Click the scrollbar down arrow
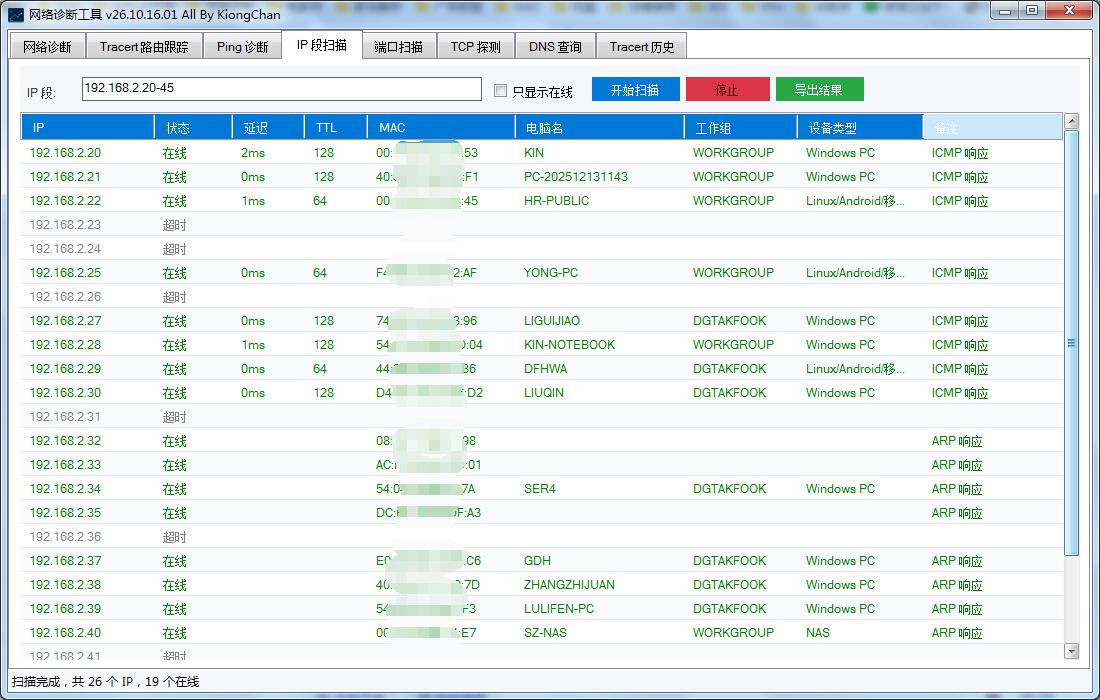This screenshot has height=700, width=1100. click(x=1071, y=651)
